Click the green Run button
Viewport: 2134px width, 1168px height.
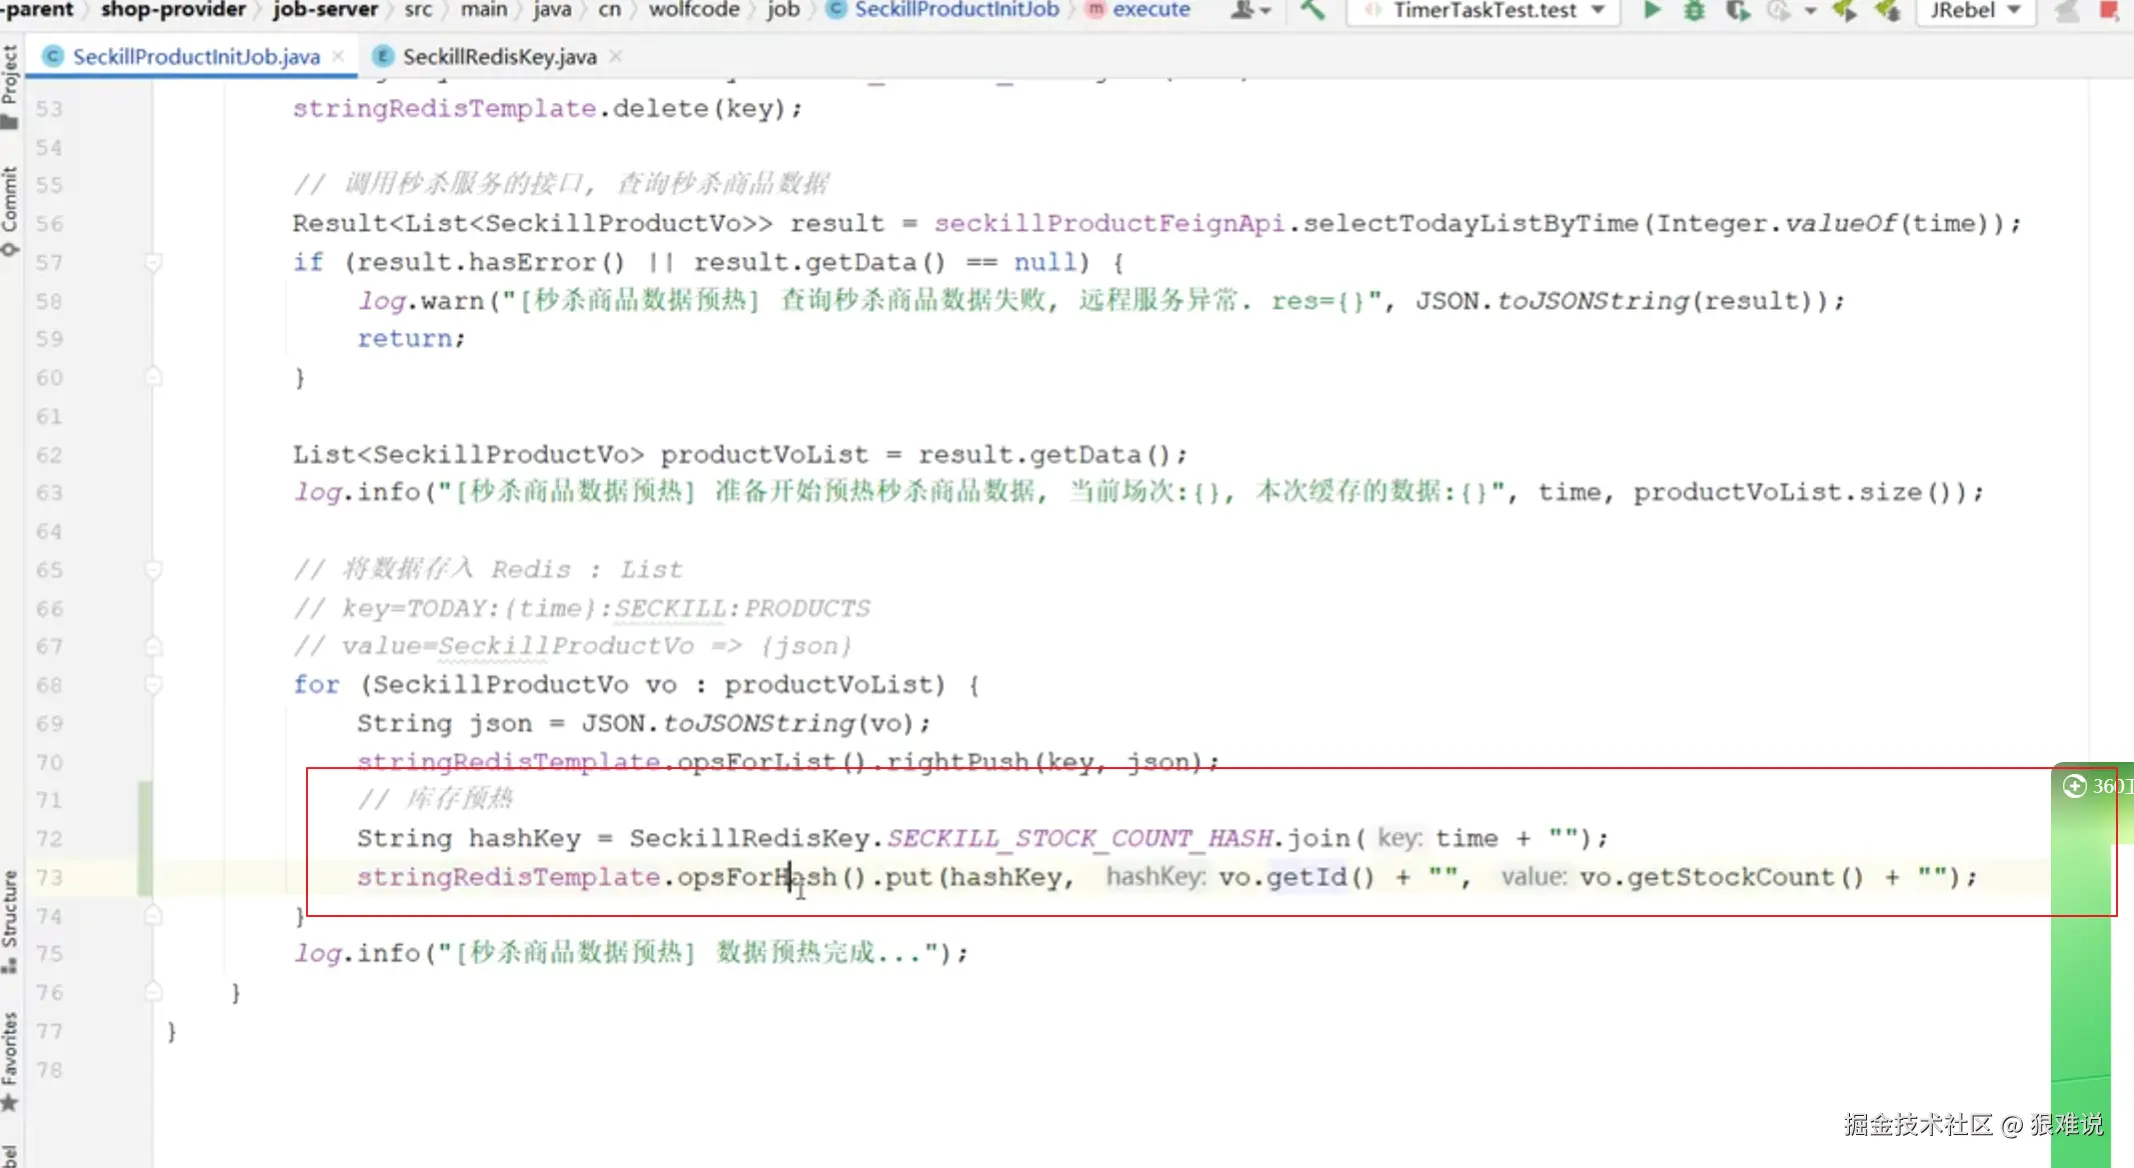click(x=1651, y=10)
